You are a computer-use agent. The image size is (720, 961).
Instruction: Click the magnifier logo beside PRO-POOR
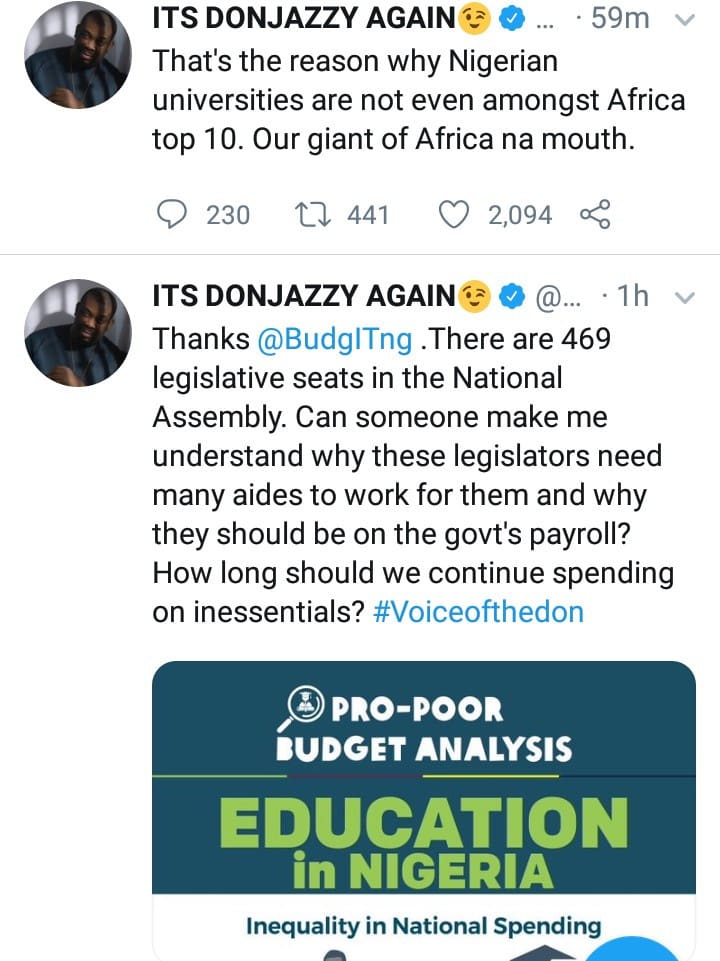coord(303,710)
